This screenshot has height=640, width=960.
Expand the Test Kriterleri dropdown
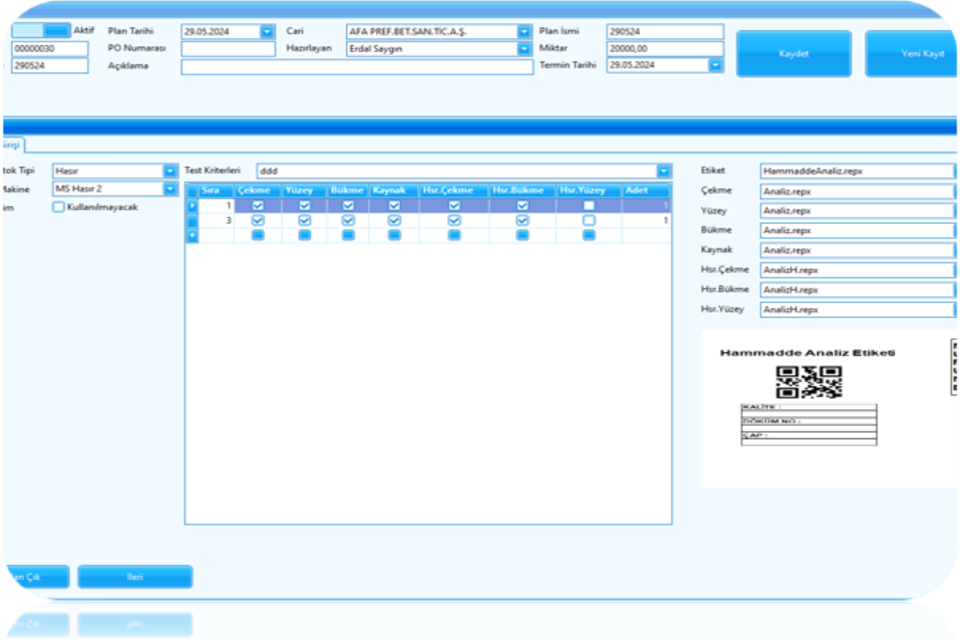pyautogui.click(x=663, y=171)
